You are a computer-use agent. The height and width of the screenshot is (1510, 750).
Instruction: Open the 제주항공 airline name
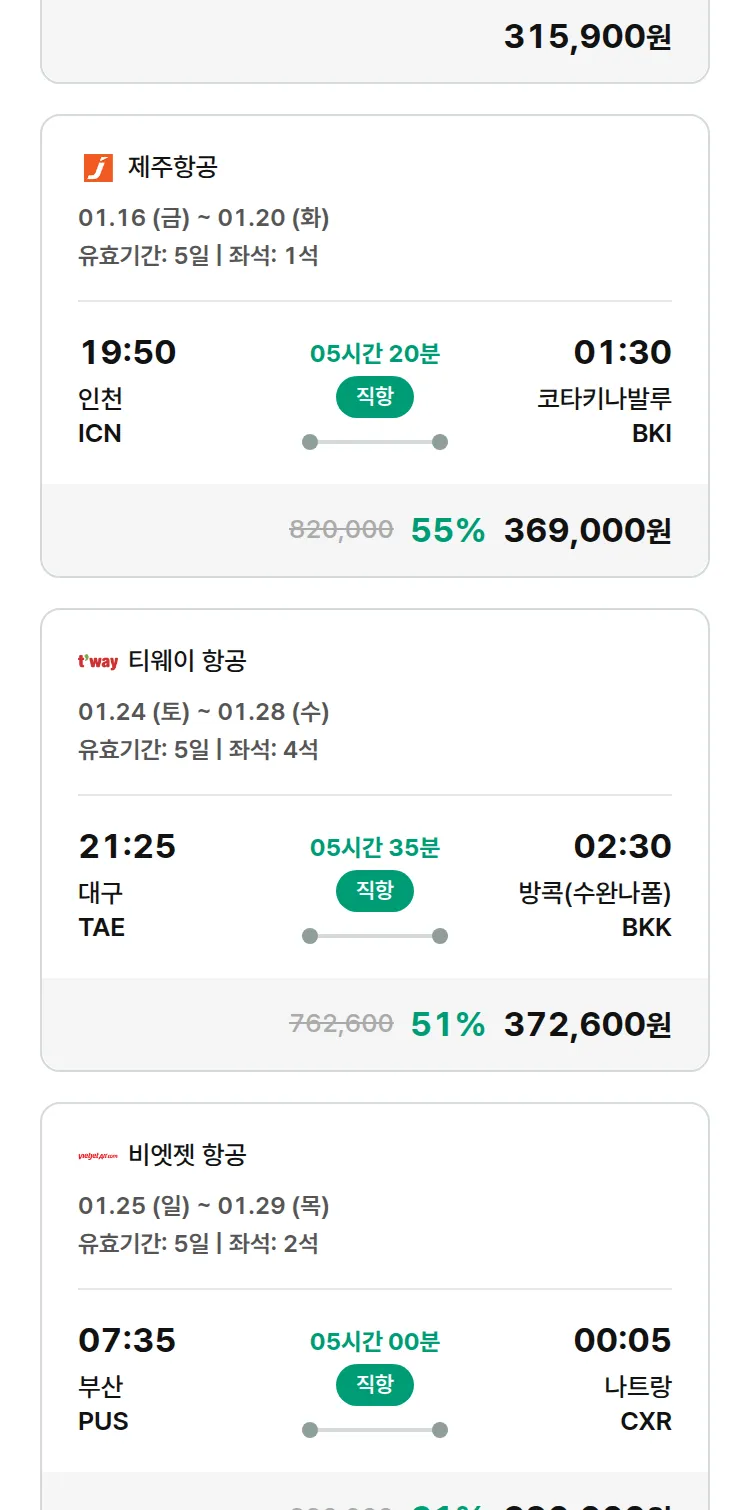pyautogui.click(x=172, y=167)
